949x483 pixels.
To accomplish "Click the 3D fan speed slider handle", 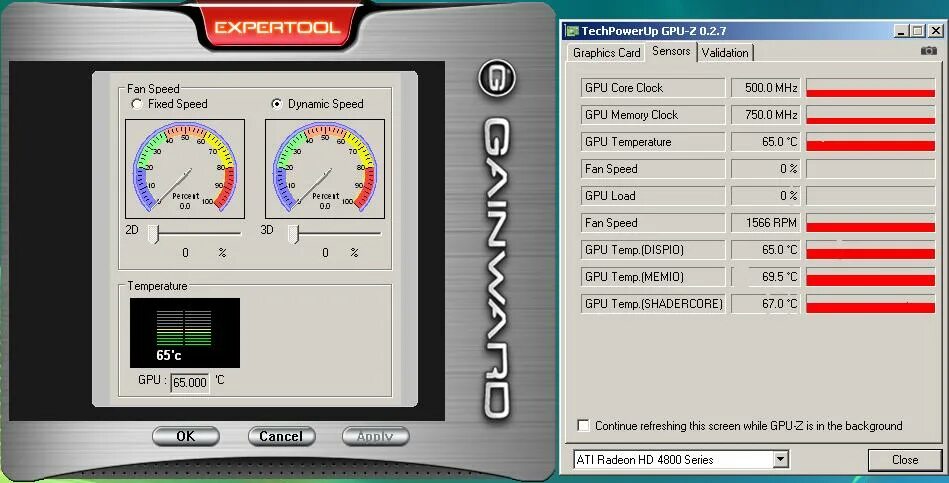I will pos(294,234).
